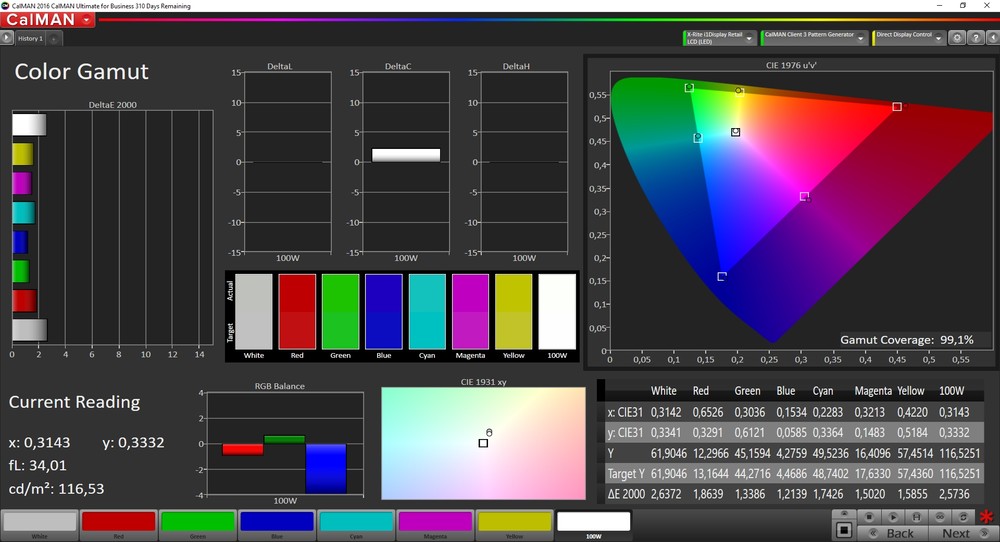Expand the X-Rite i1Display Retail meter dropdown

pos(749,39)
